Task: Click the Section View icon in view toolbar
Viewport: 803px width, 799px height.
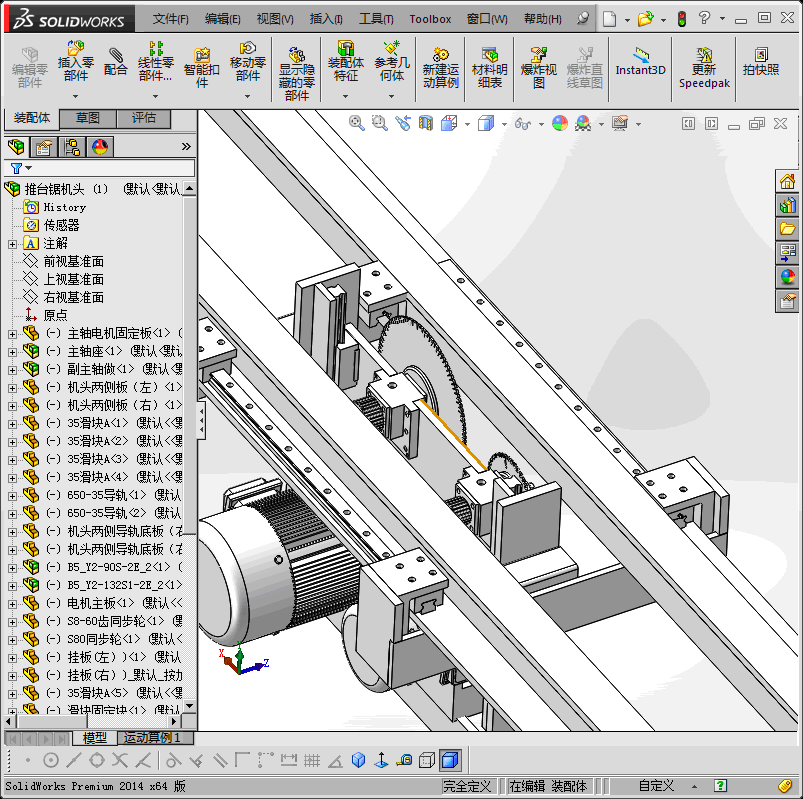Action: [x=426, y=123]
